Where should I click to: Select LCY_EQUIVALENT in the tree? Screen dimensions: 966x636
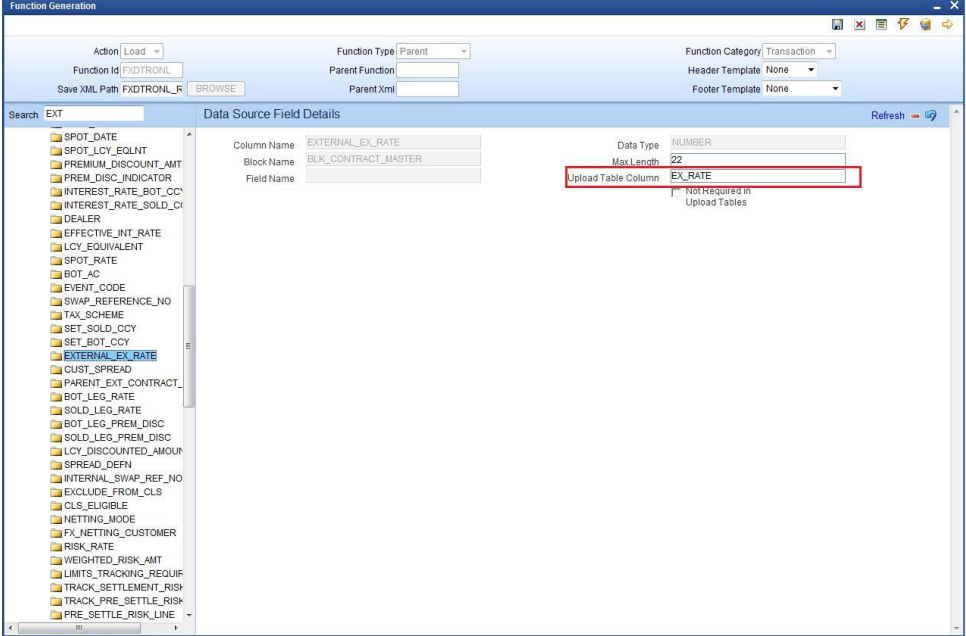click(104, 247)
